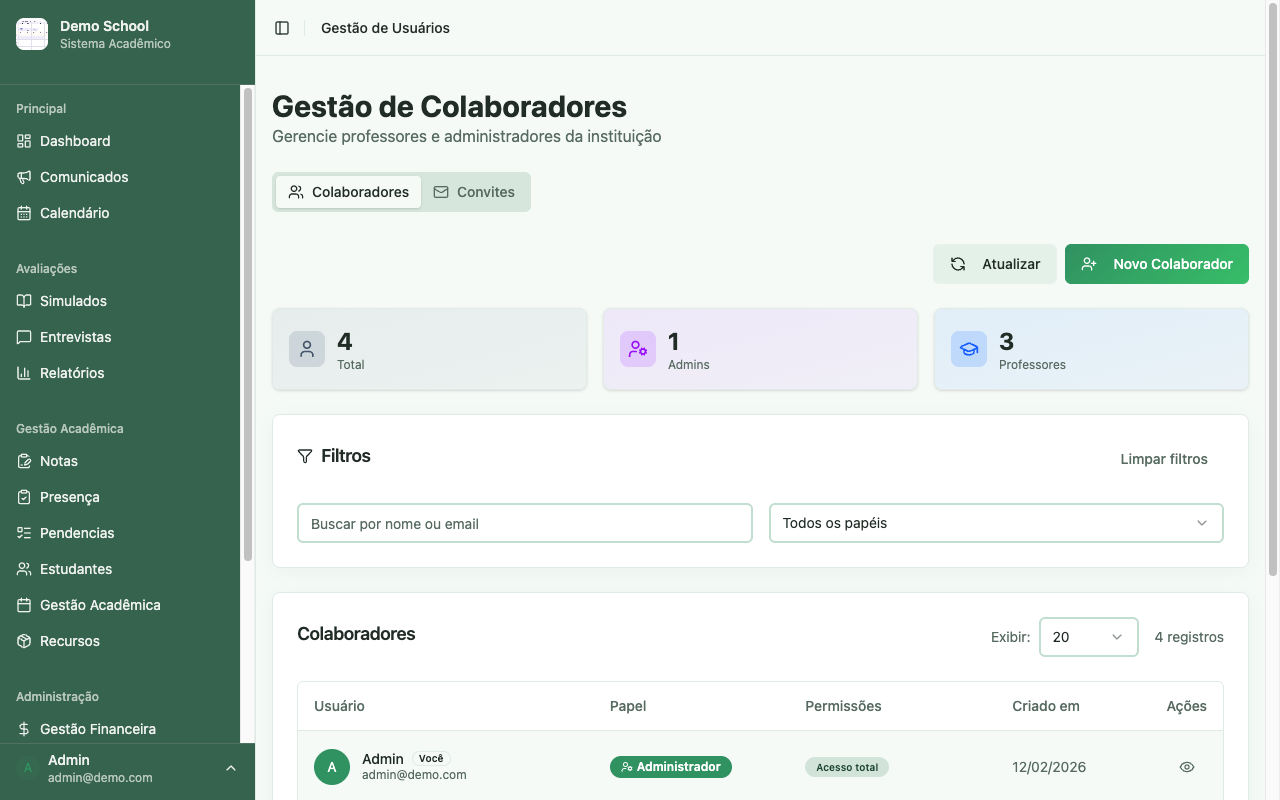Click the Permissões column header
1280x800 pixels.
click(843, 706)
